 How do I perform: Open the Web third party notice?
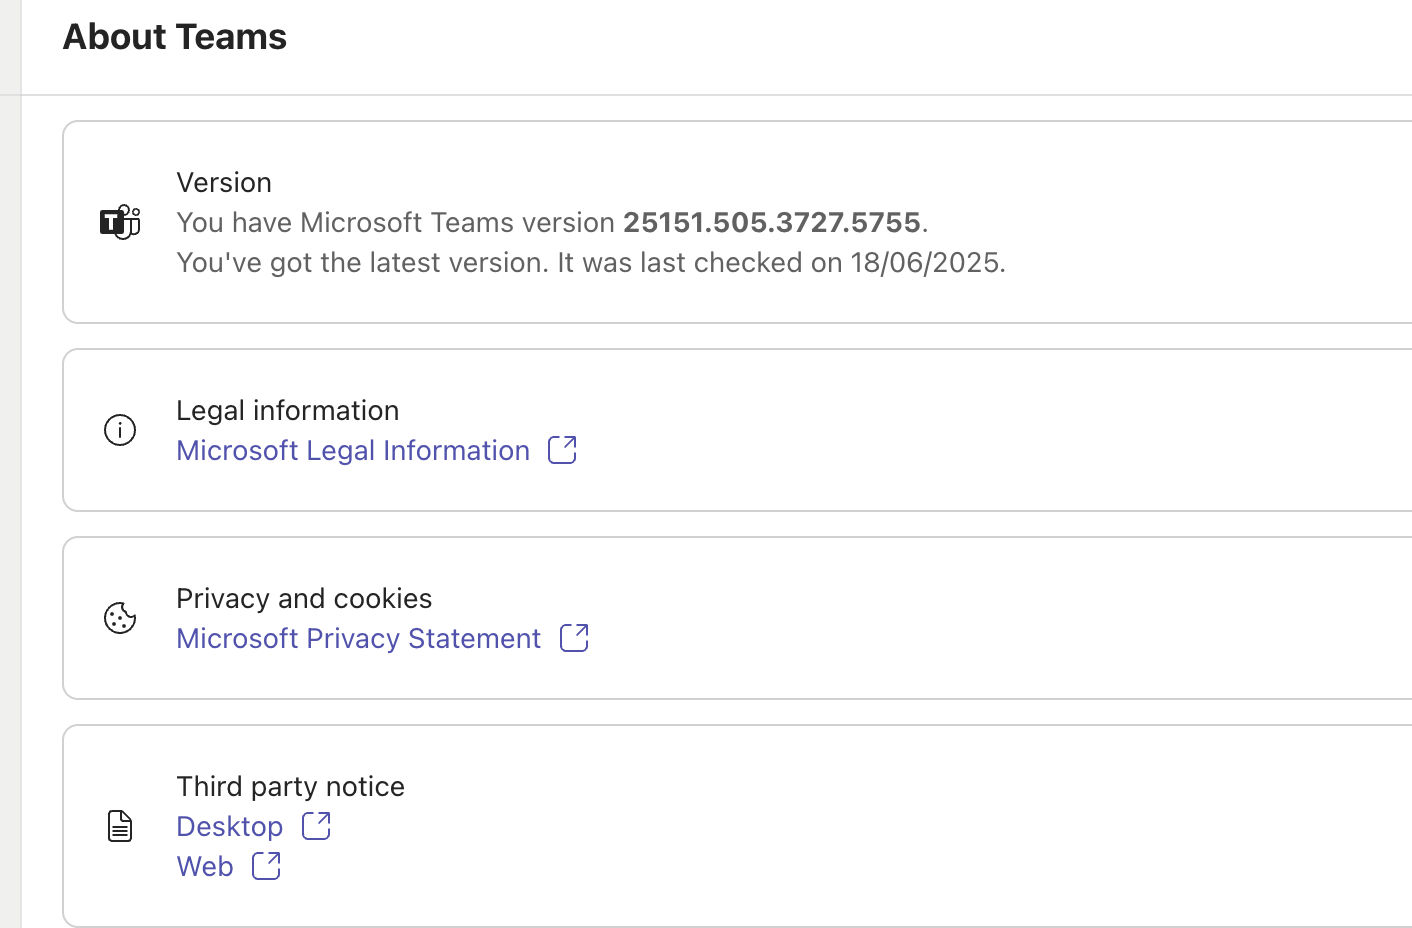204,866
